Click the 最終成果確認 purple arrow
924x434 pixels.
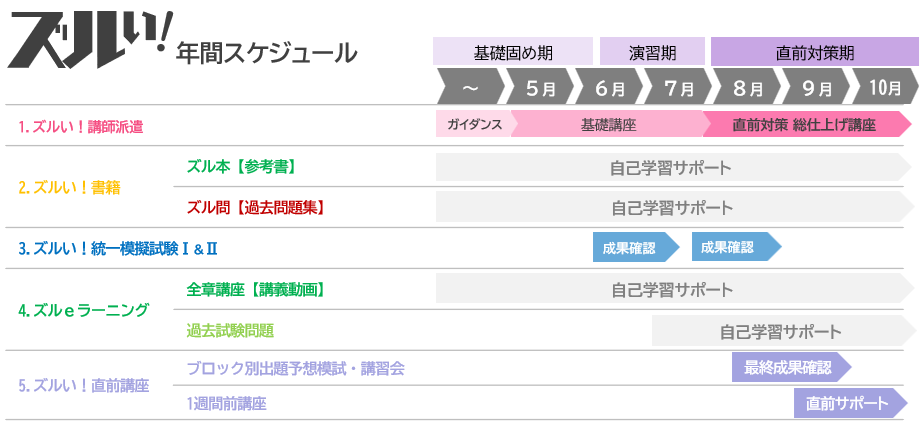tap(788, 367)
